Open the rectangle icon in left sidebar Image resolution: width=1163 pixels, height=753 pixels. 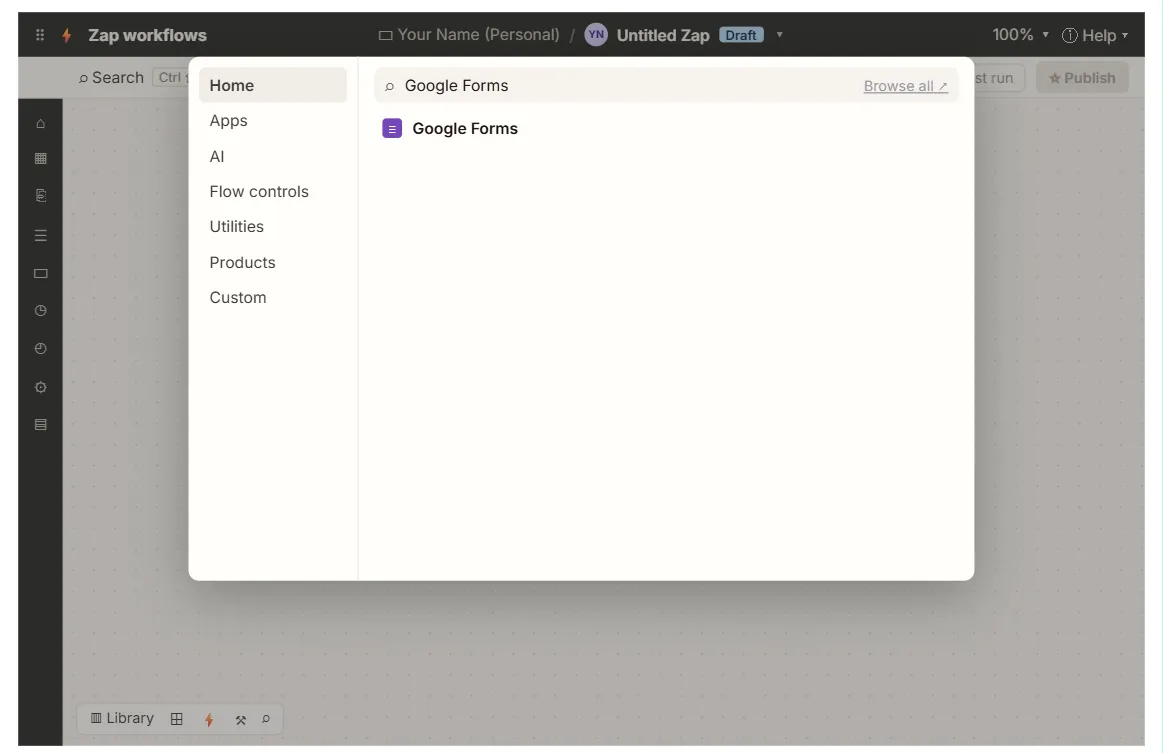click(41, 273)
